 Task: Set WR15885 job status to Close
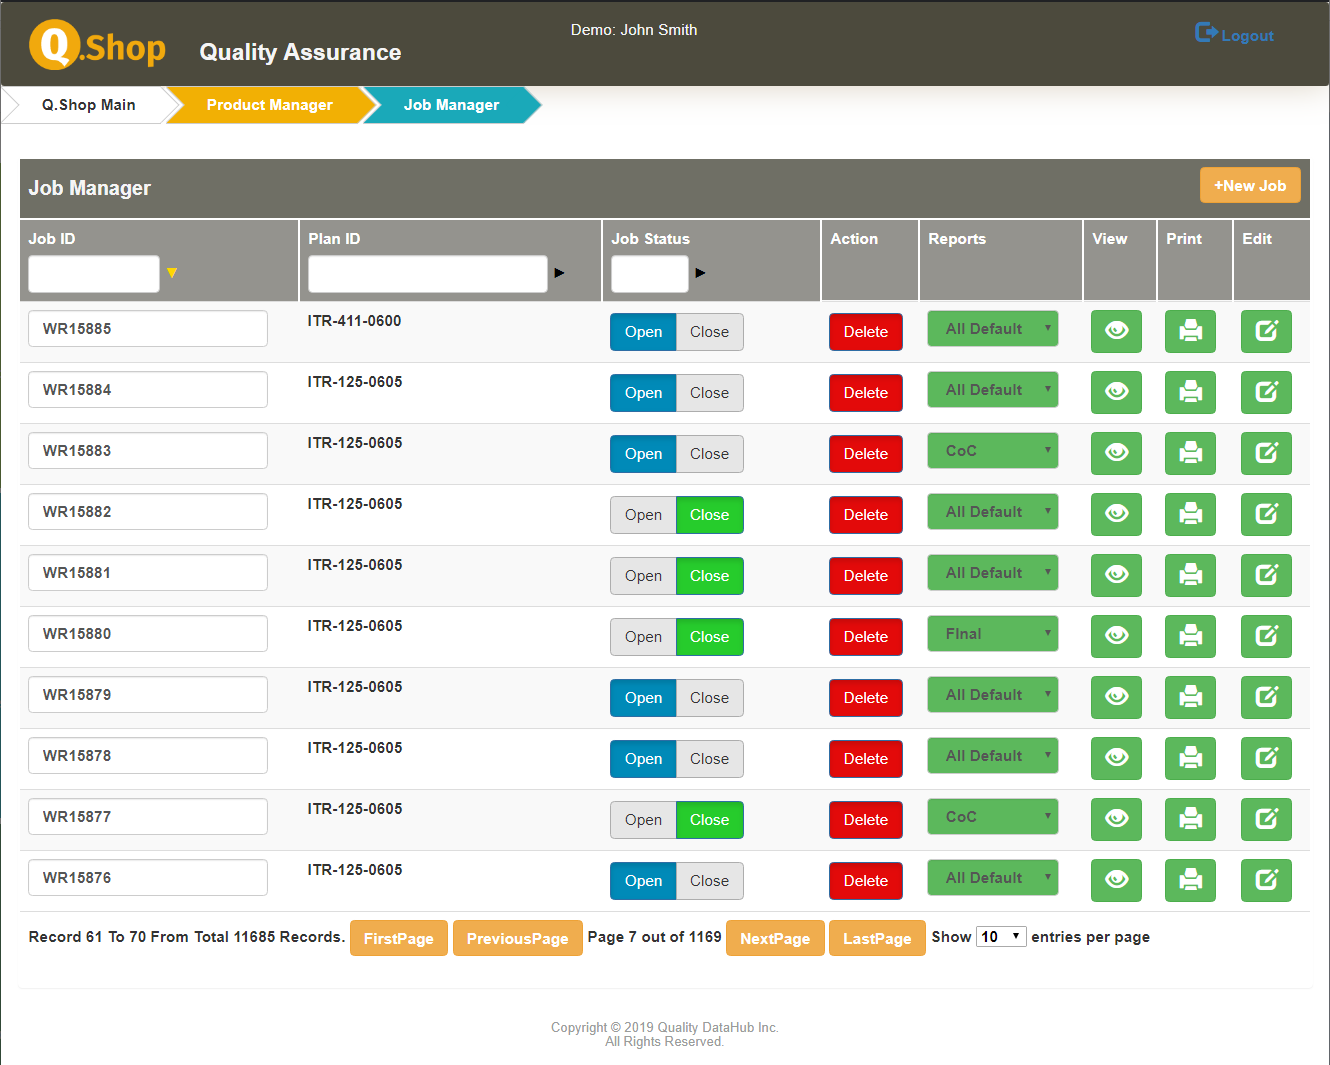coord(709,332)
